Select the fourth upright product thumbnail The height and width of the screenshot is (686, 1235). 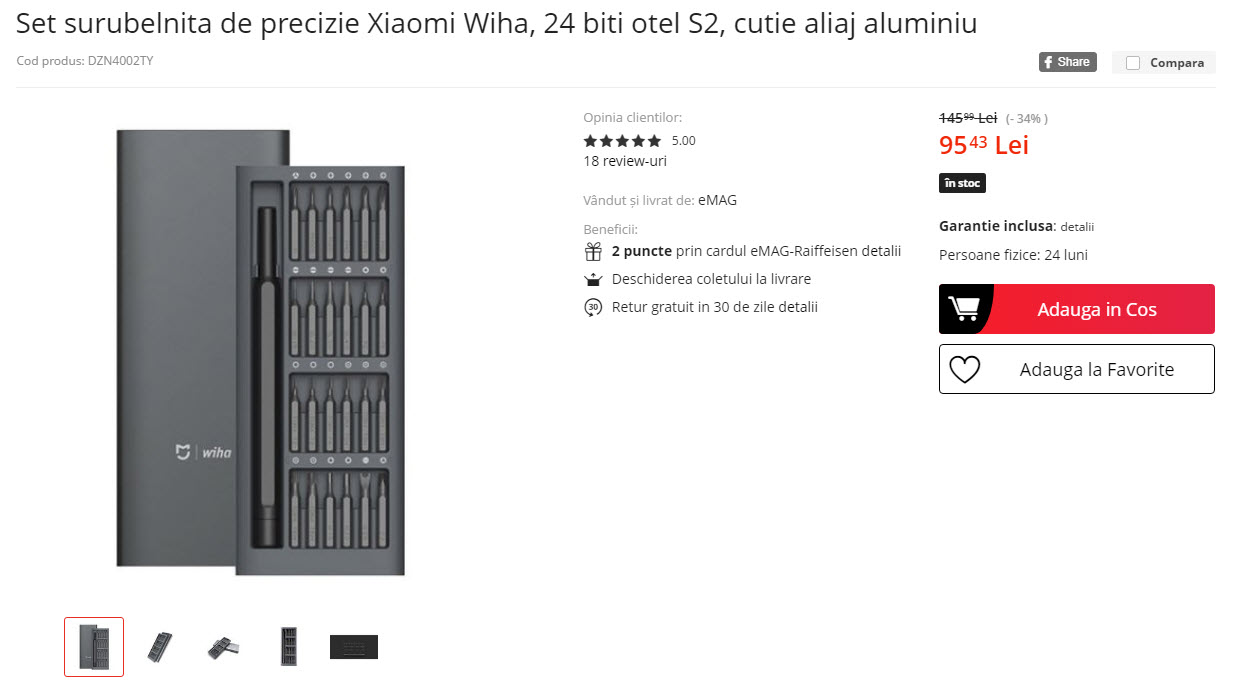pyautogui.click(x=289, y=647)
